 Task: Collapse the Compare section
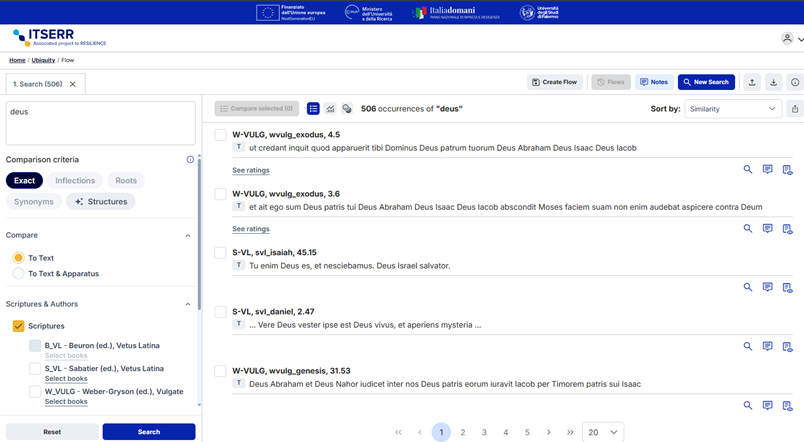(x=188, y=236)
